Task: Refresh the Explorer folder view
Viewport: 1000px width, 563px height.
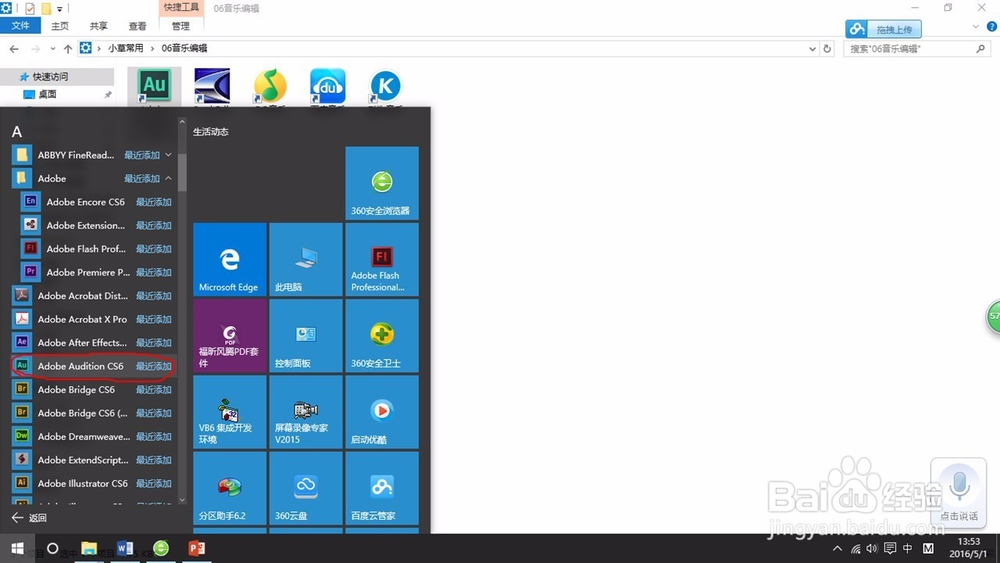Action: pos(827,48)
